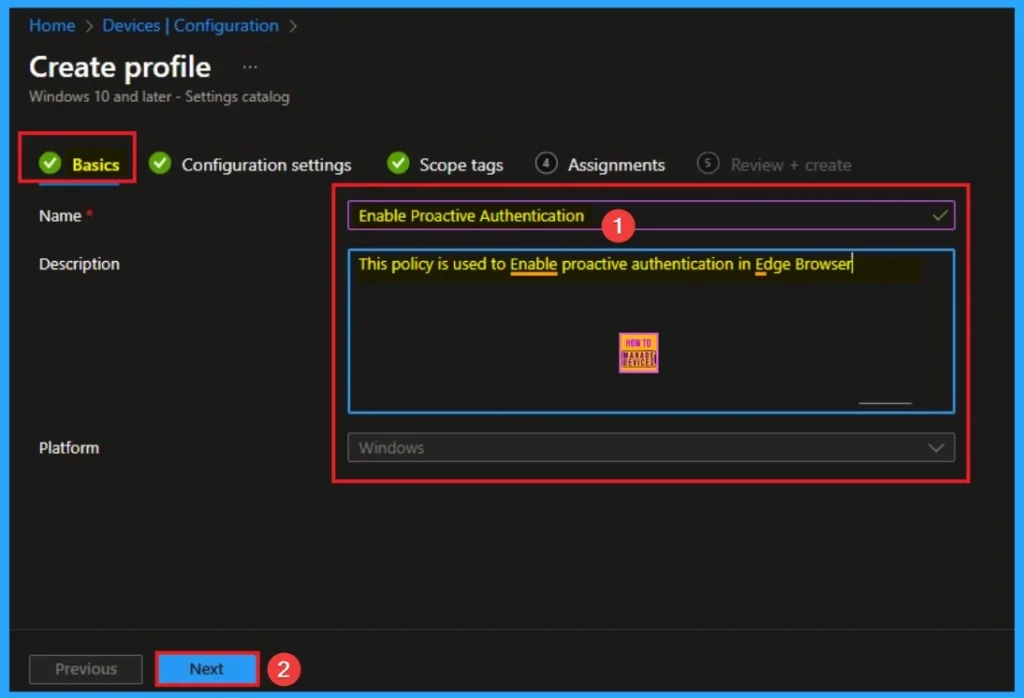
Task: Go to Devices | Configuration breadcrumb
Action: [190, 25]
